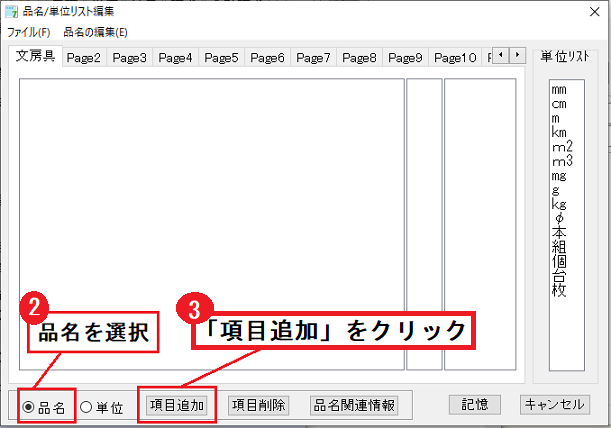Switch to the 文房具 tab

[35, 57]
